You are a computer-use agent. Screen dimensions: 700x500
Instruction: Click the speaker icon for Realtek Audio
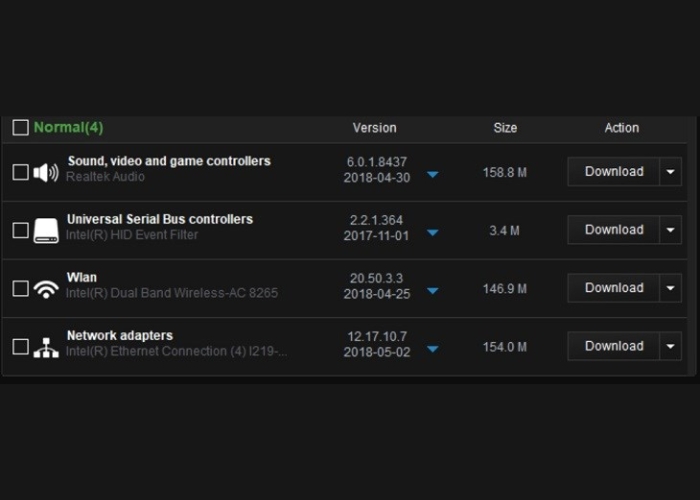(46, 172)
